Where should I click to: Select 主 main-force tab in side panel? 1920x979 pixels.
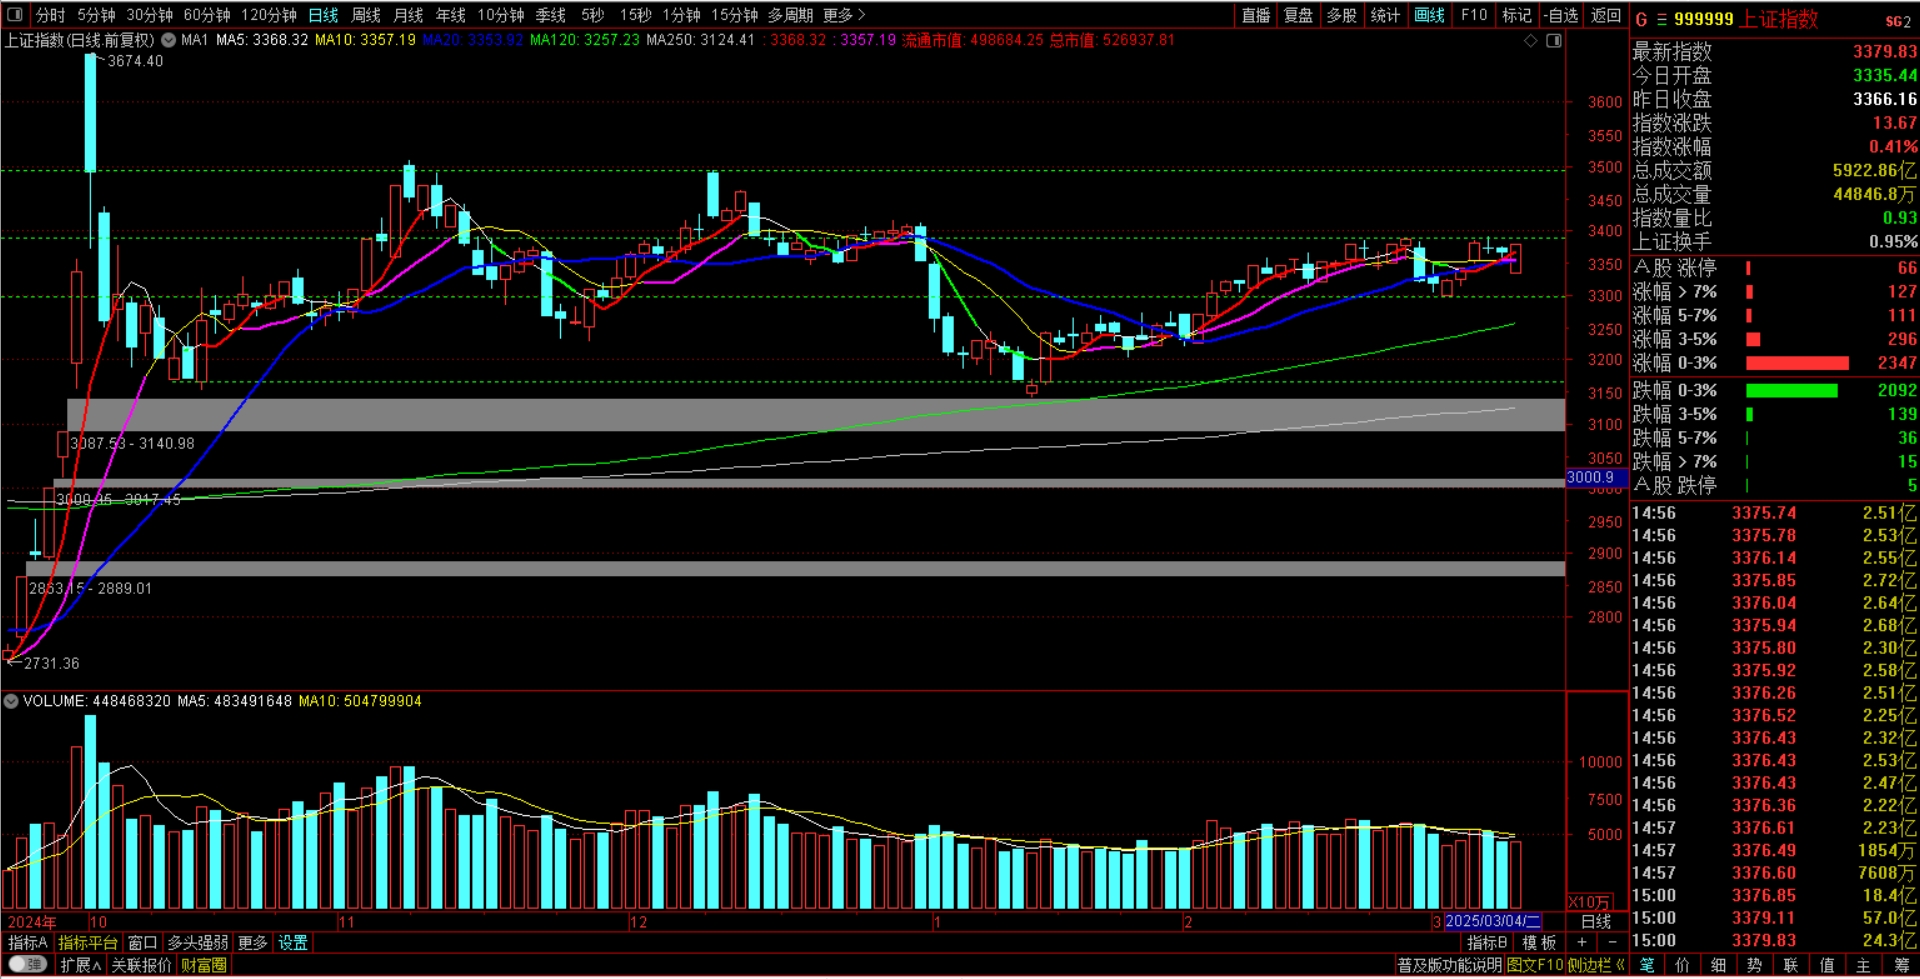(1863, 965)
